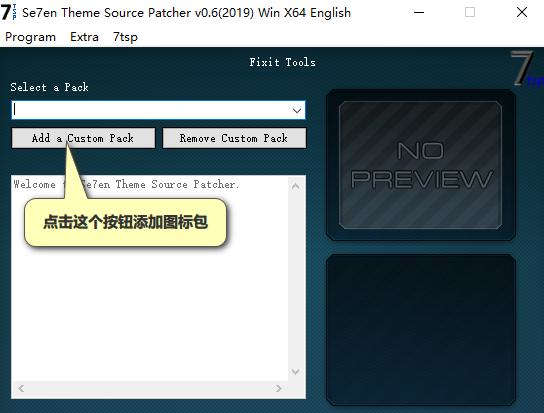Click the Fixit Tools heading

(282, 62)
